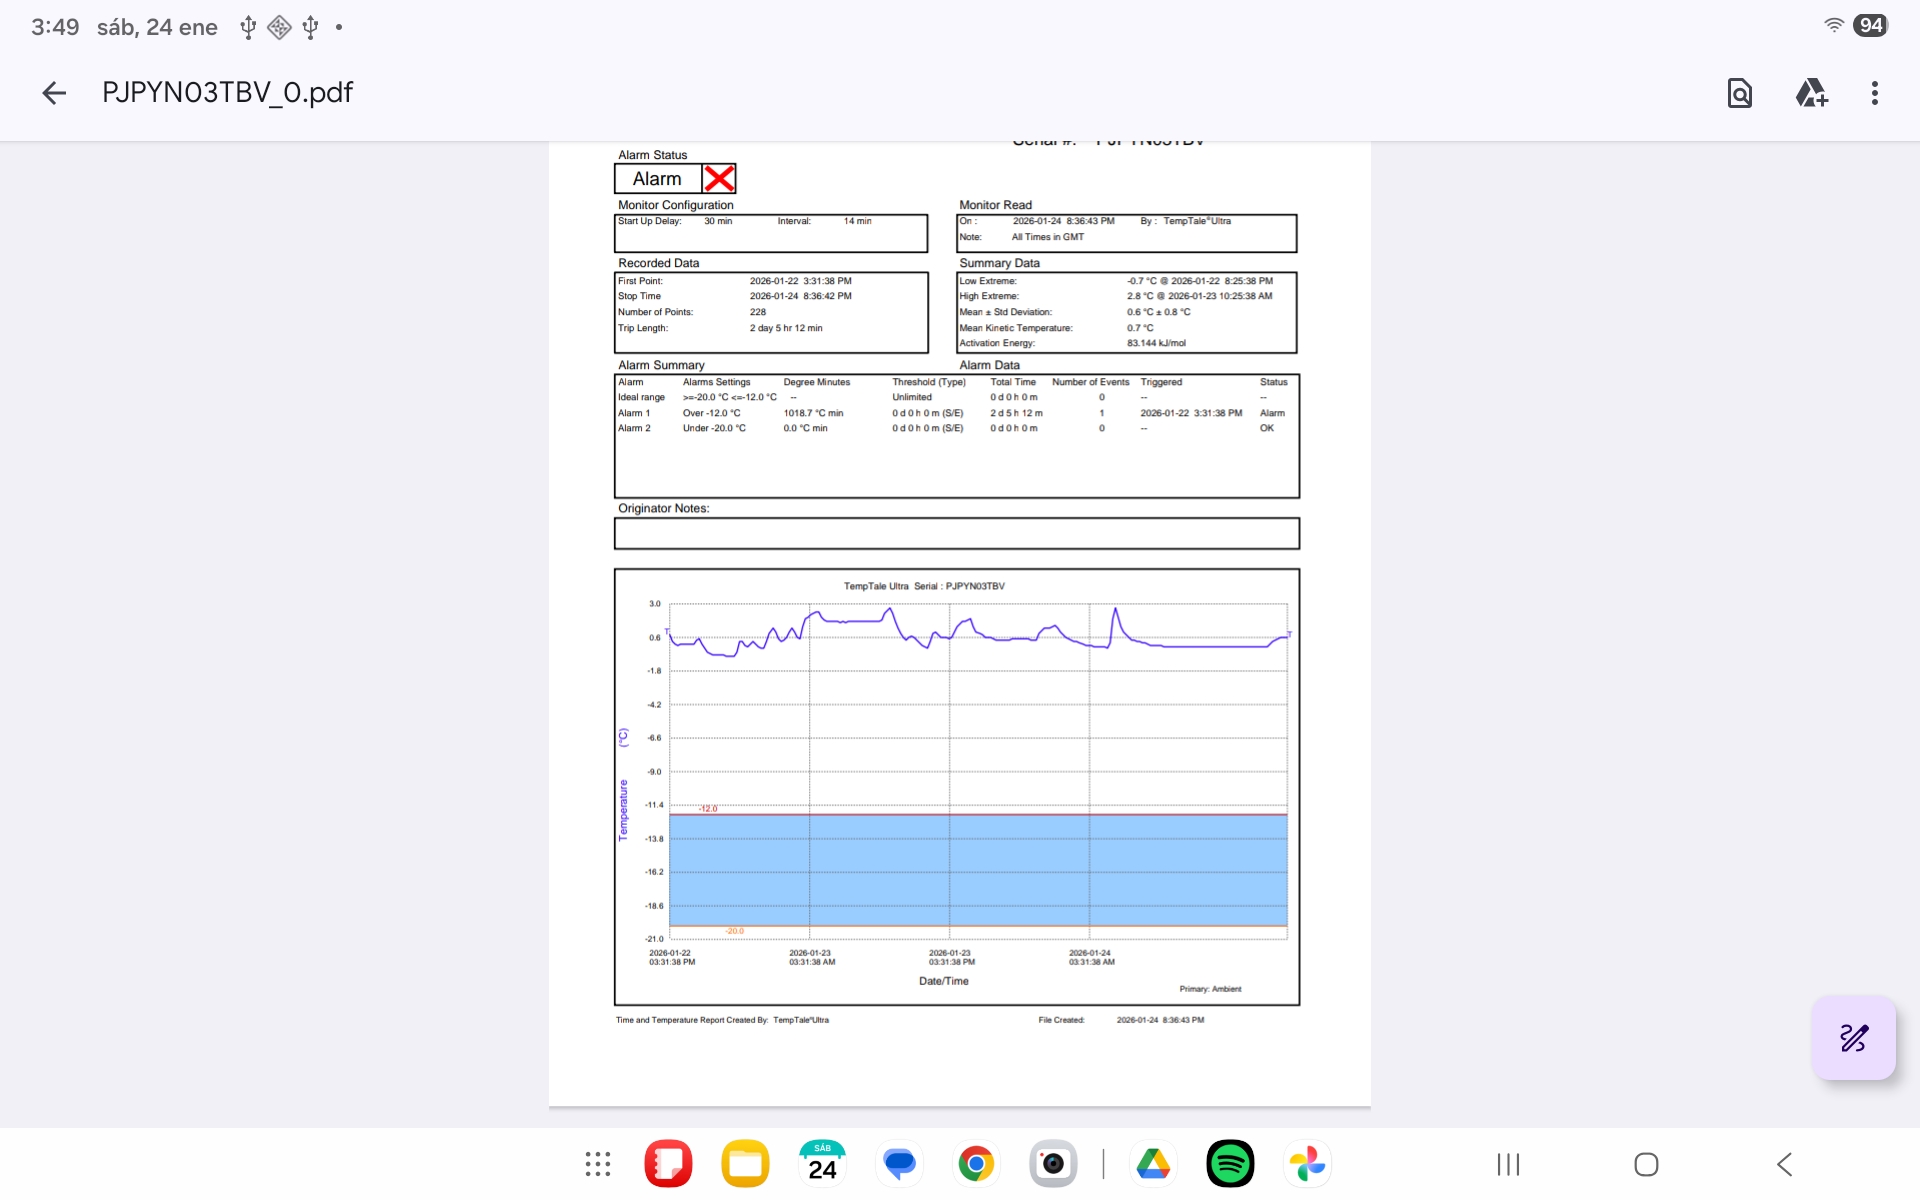Tap the floating annotate pen button

1853,1038
